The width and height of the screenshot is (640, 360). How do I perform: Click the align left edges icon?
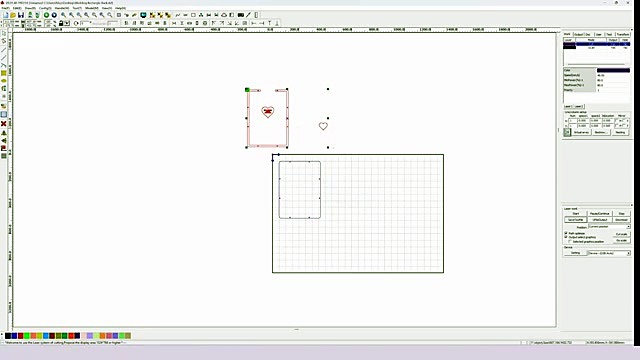pos(126,23)
